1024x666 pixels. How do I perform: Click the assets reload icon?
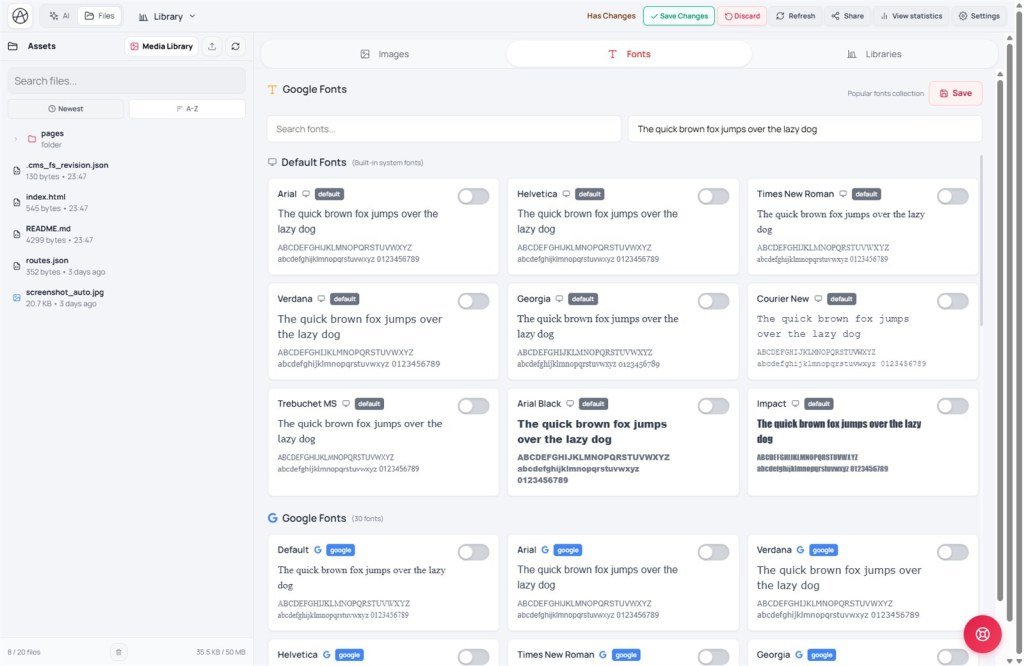(236, 46)
